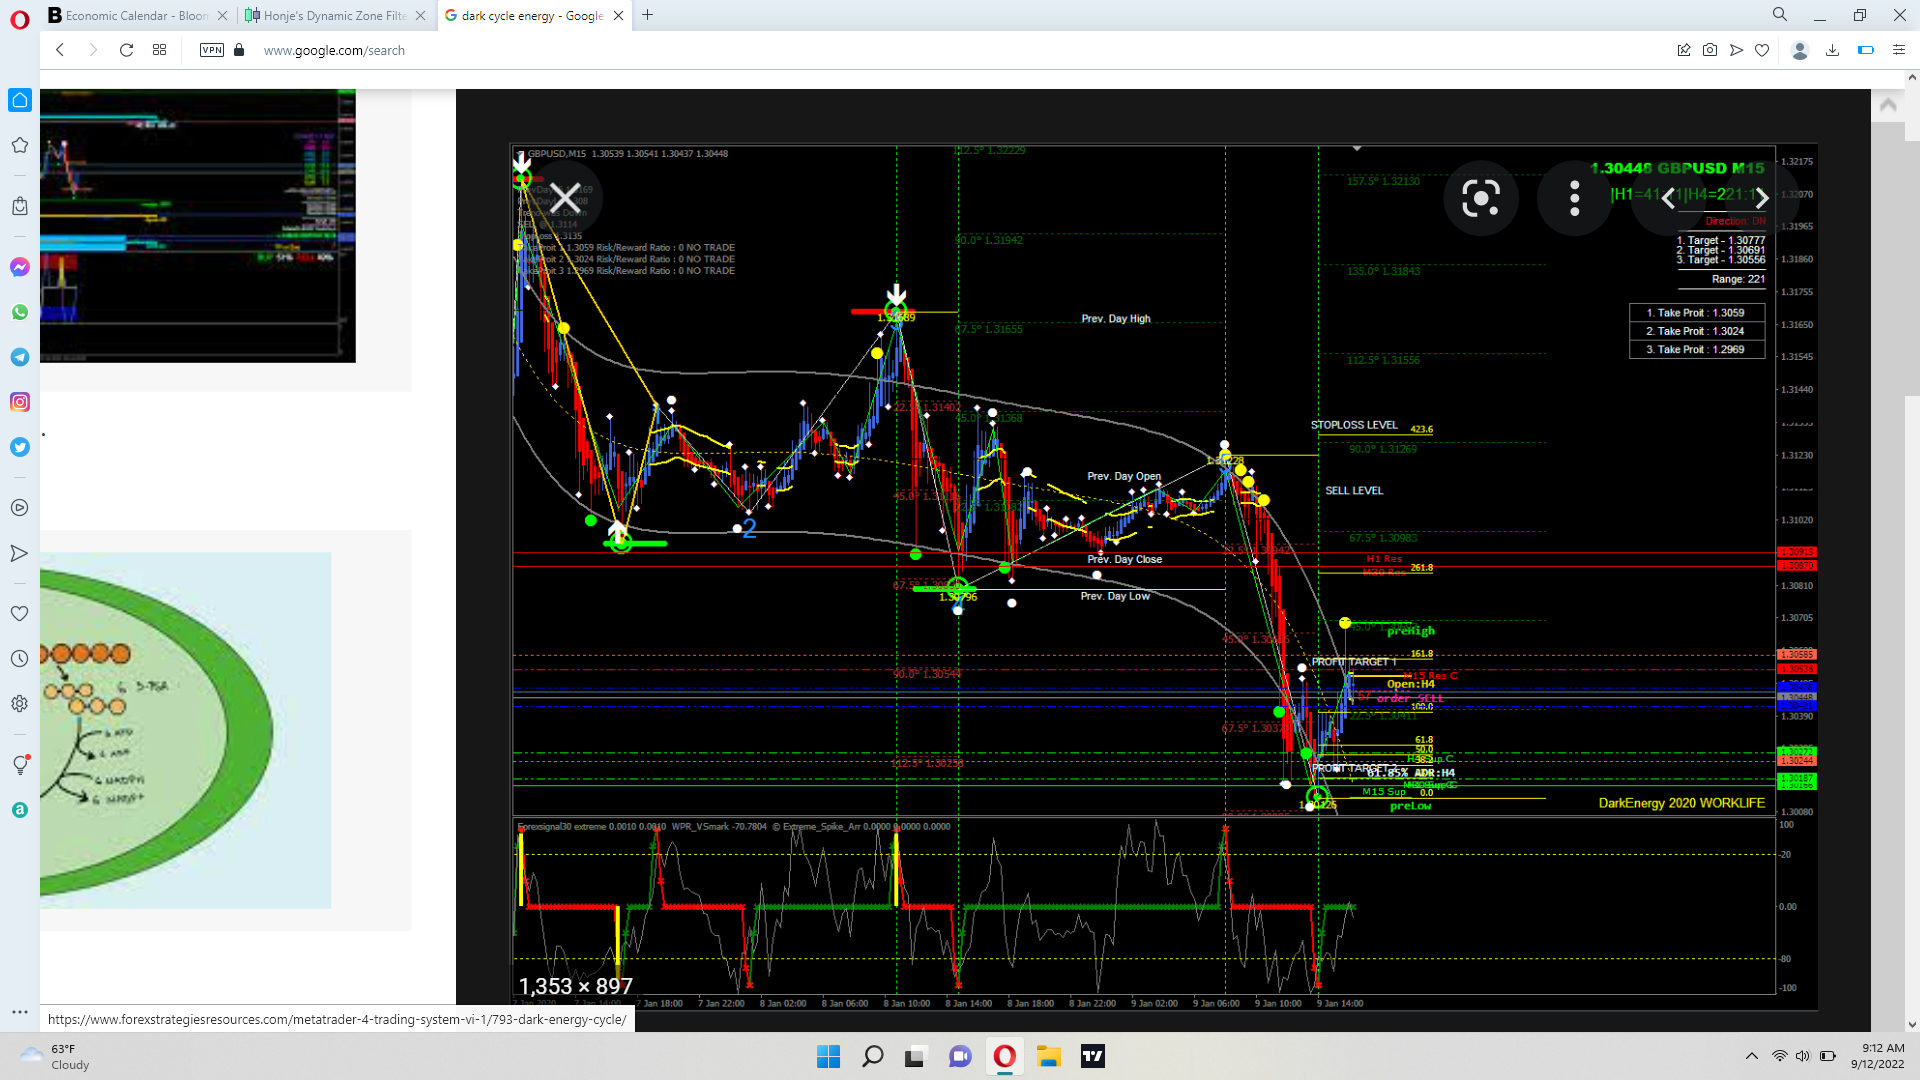The height and width of the screenshot is (1080, 1920).
Task: Open Messenger in the Opera sidebar
Action: coord(20,267)
